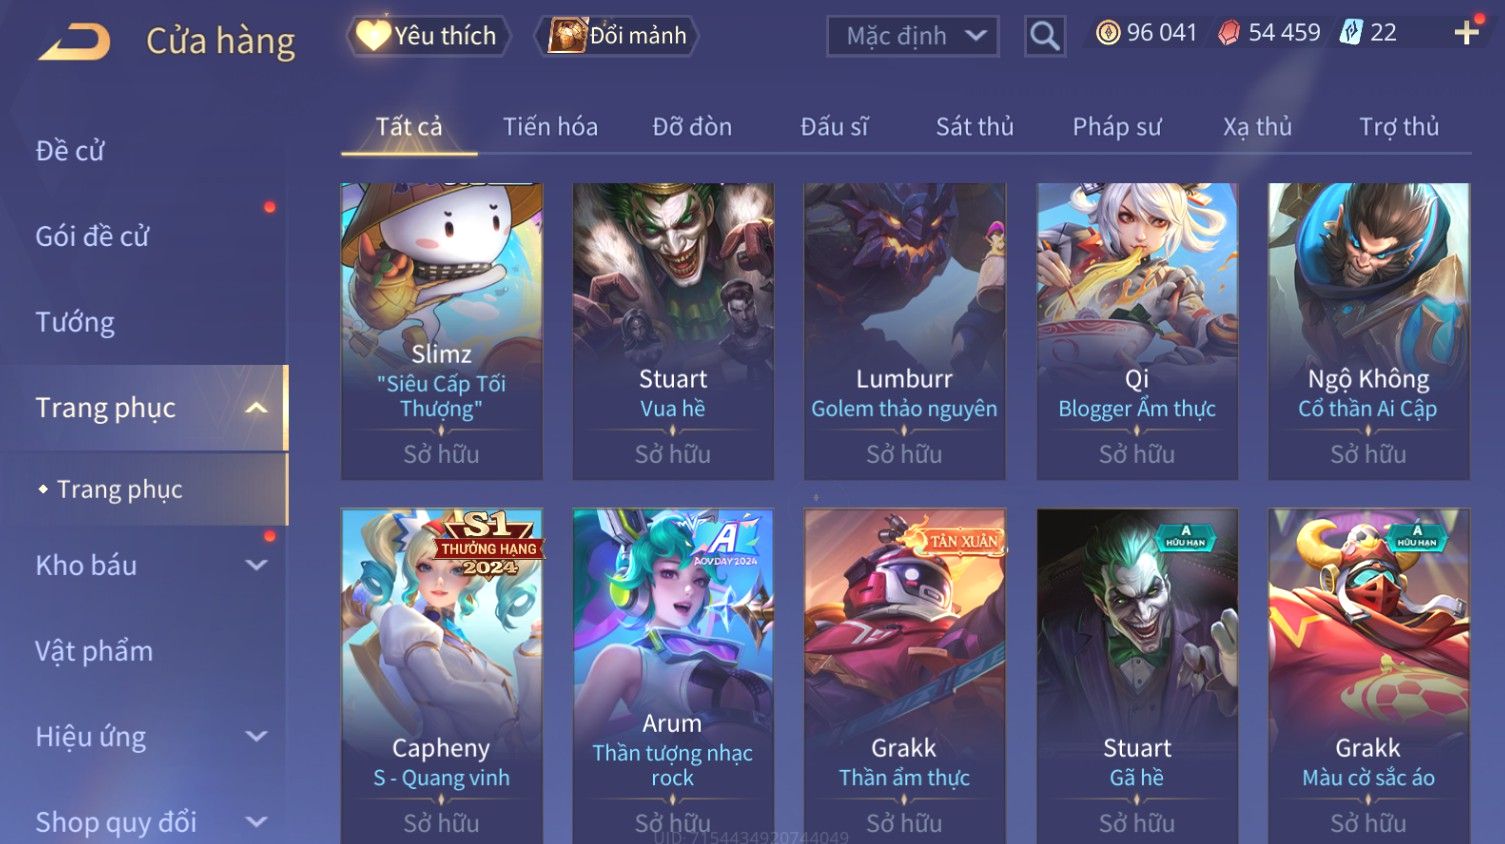Click the red ruby currency icon

1229,33
